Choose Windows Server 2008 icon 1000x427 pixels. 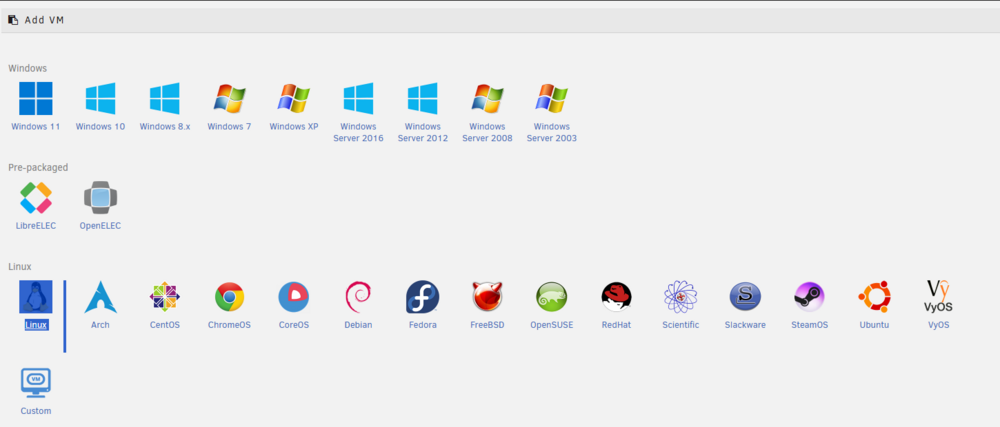tap(487, 98)
